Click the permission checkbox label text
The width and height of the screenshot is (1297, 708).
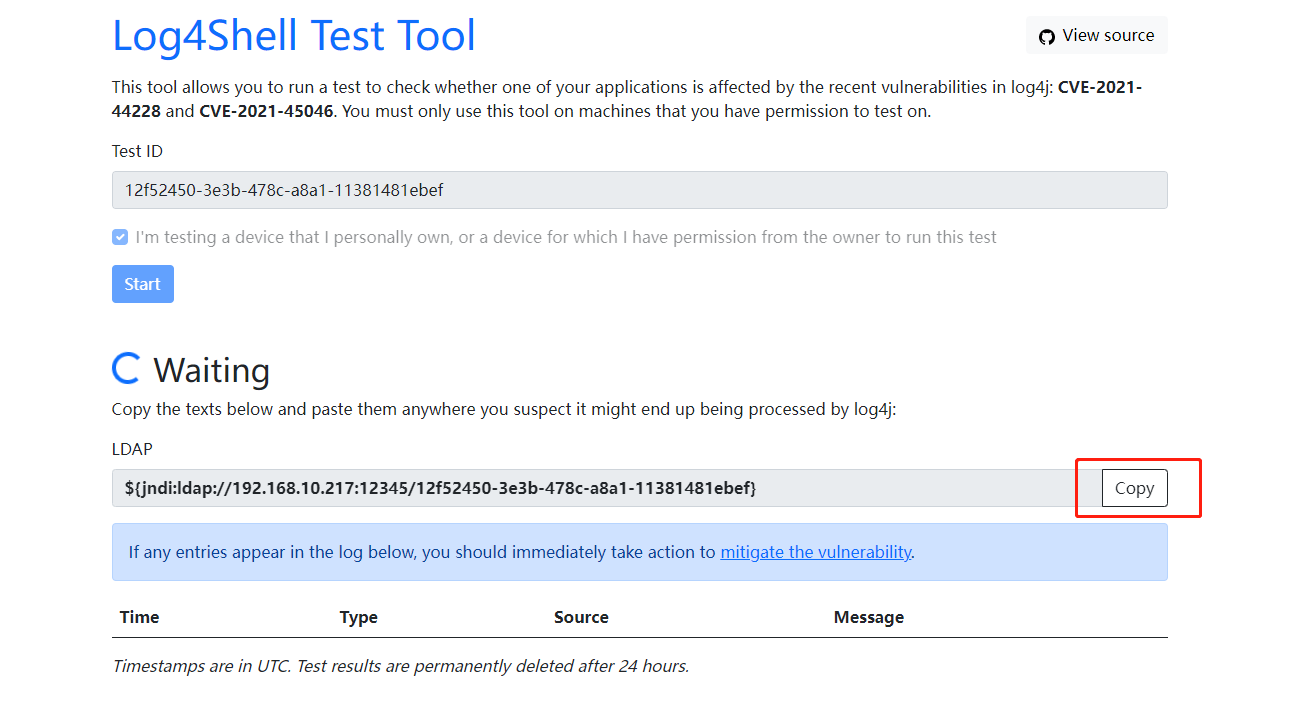[566, 237]
